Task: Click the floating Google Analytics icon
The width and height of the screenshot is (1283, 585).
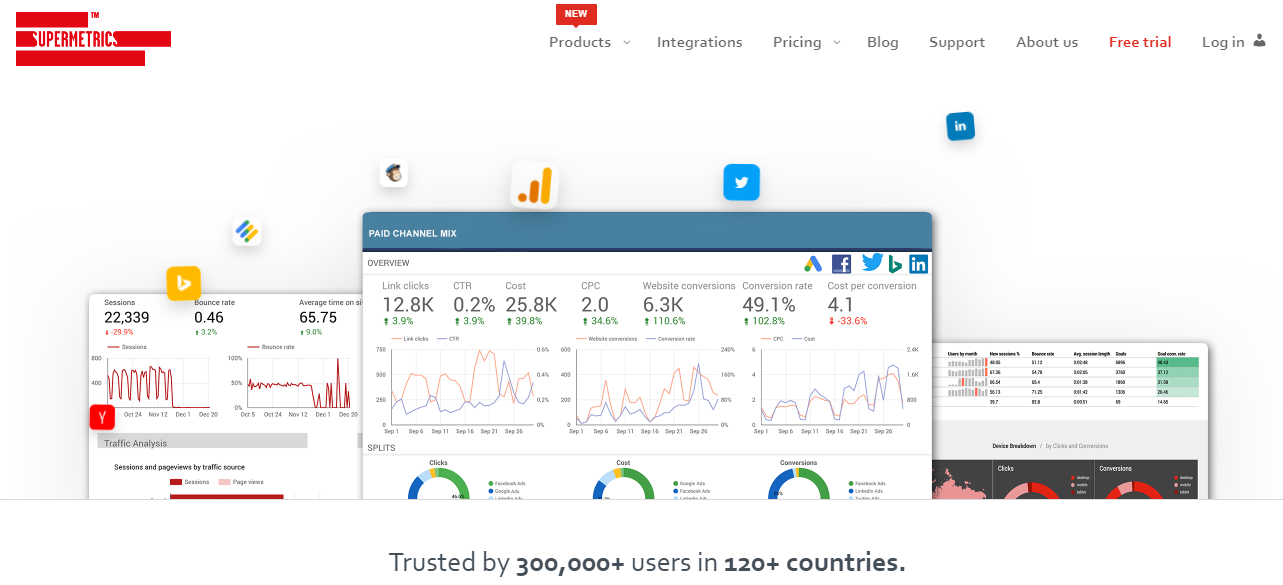Action: (534, 185)
